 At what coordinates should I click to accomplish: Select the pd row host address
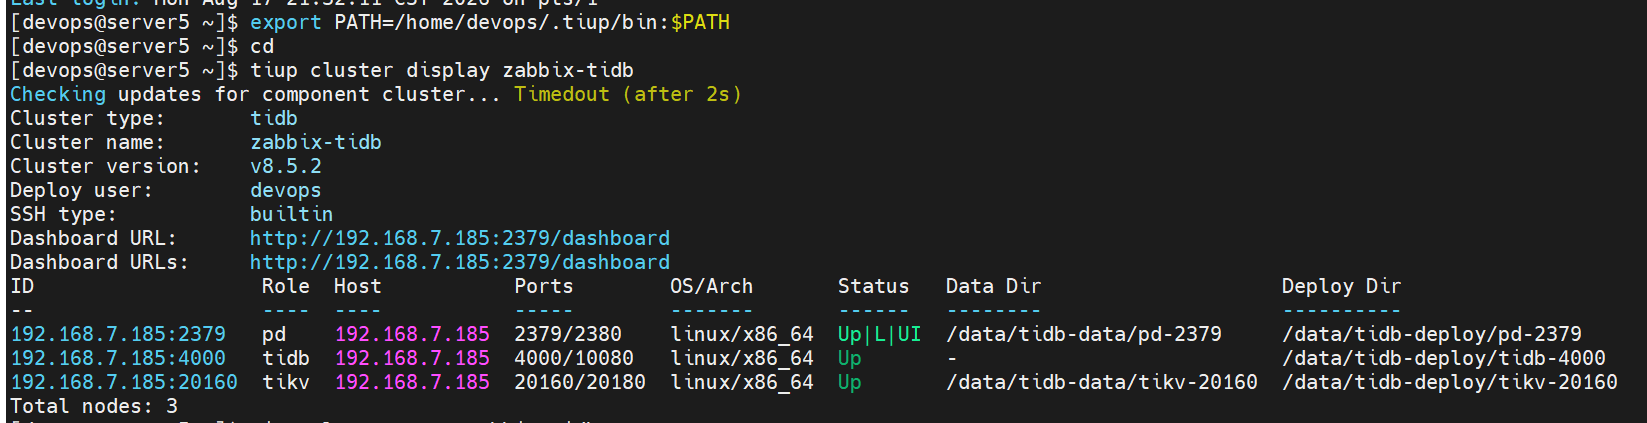point(412,334)
